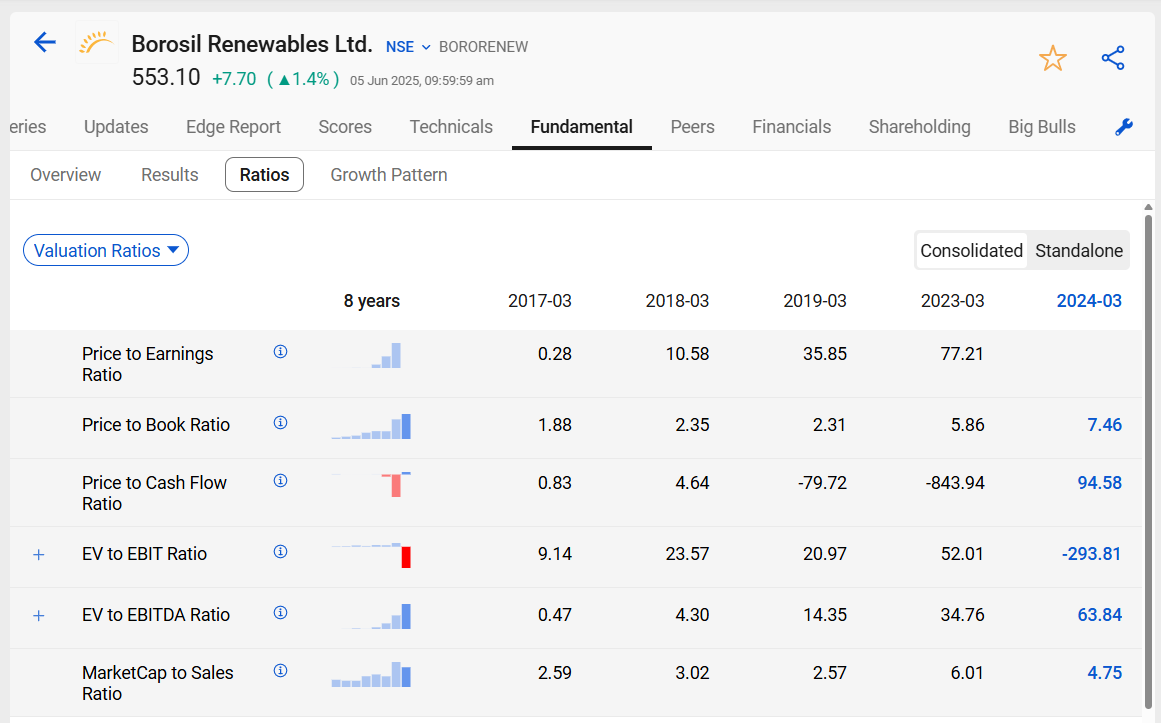The height and width of the screenshot is (723, 1161).
Task: Click EV to EBITDA value 63.84
Action: point(1100,614)
